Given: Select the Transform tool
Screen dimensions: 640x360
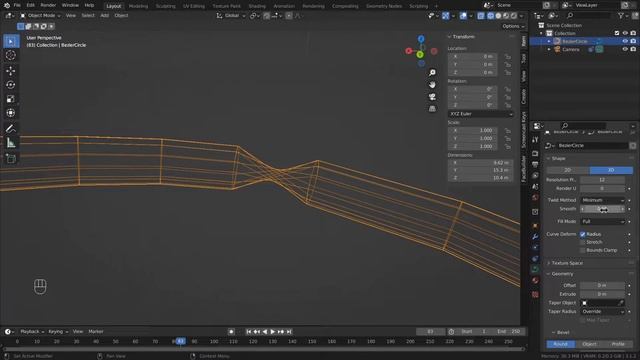Looking at the screenshot, I should click(x=11, y=113).
